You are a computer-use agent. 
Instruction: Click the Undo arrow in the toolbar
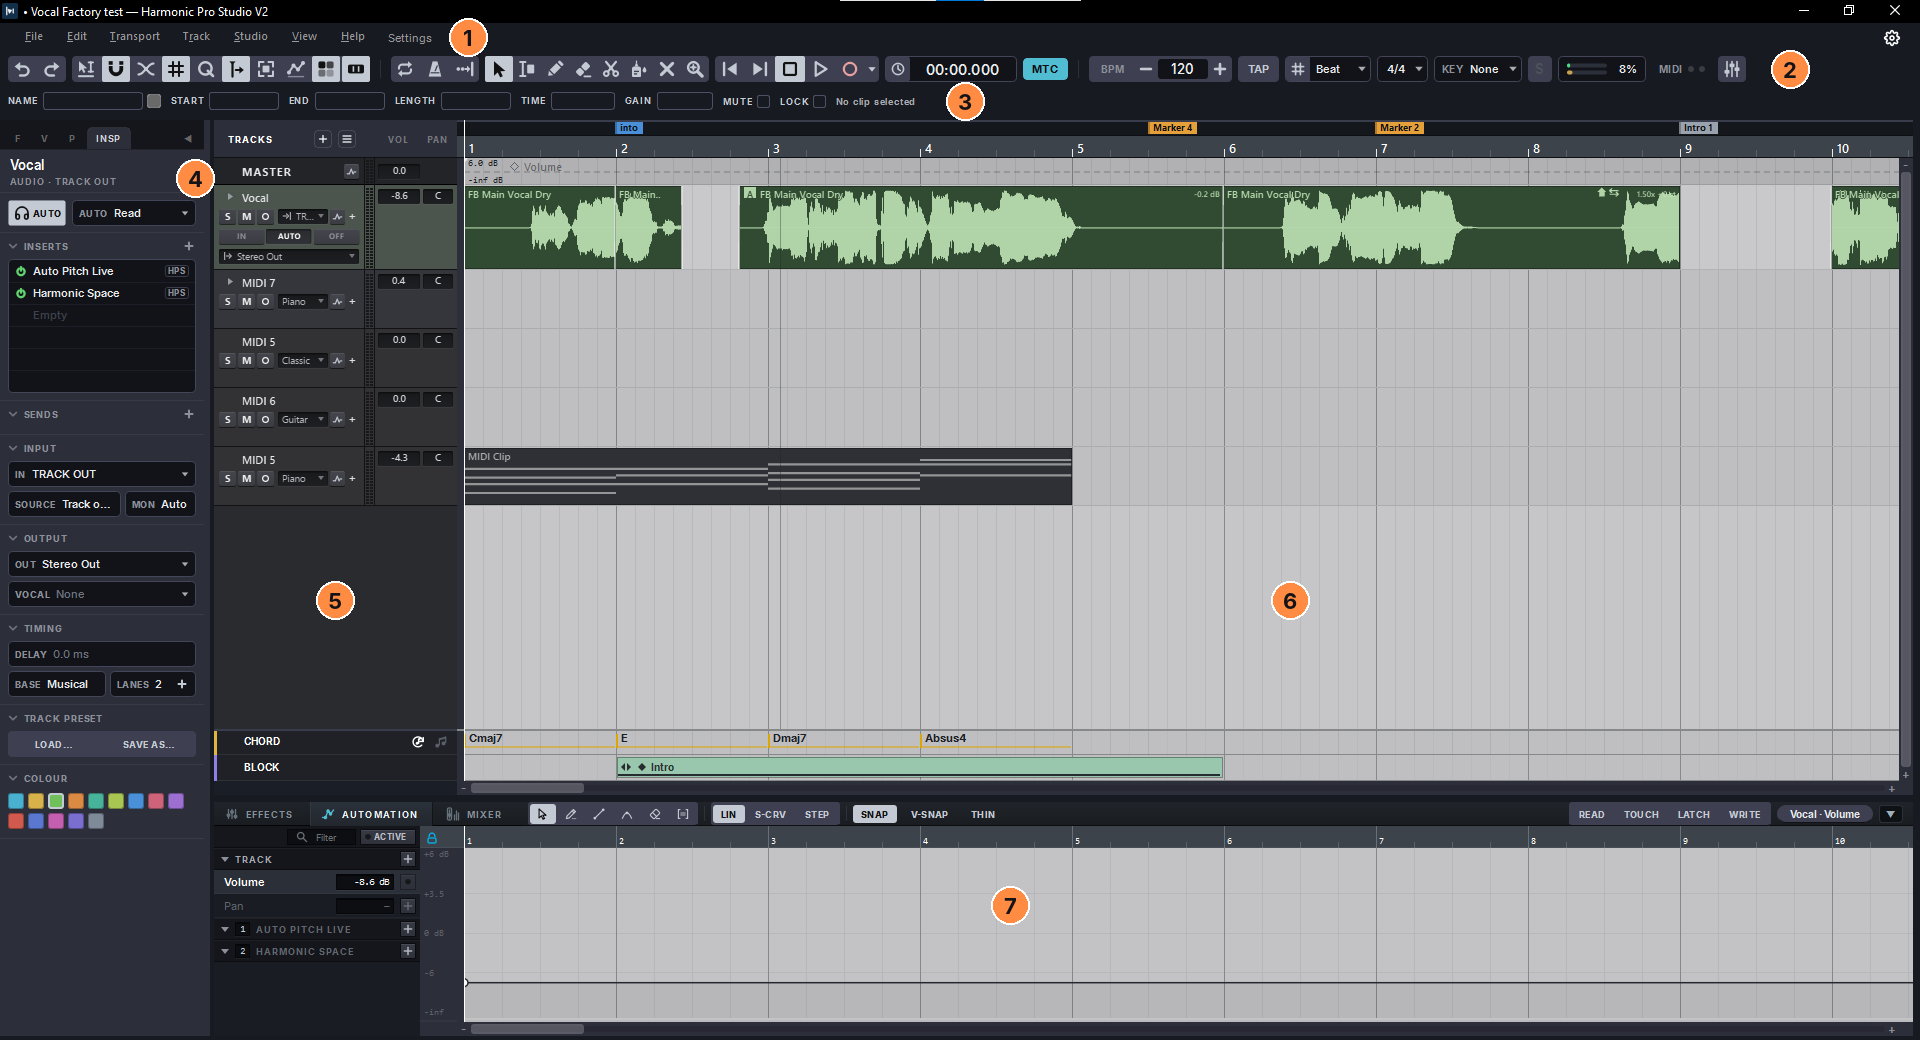(22, 69)
